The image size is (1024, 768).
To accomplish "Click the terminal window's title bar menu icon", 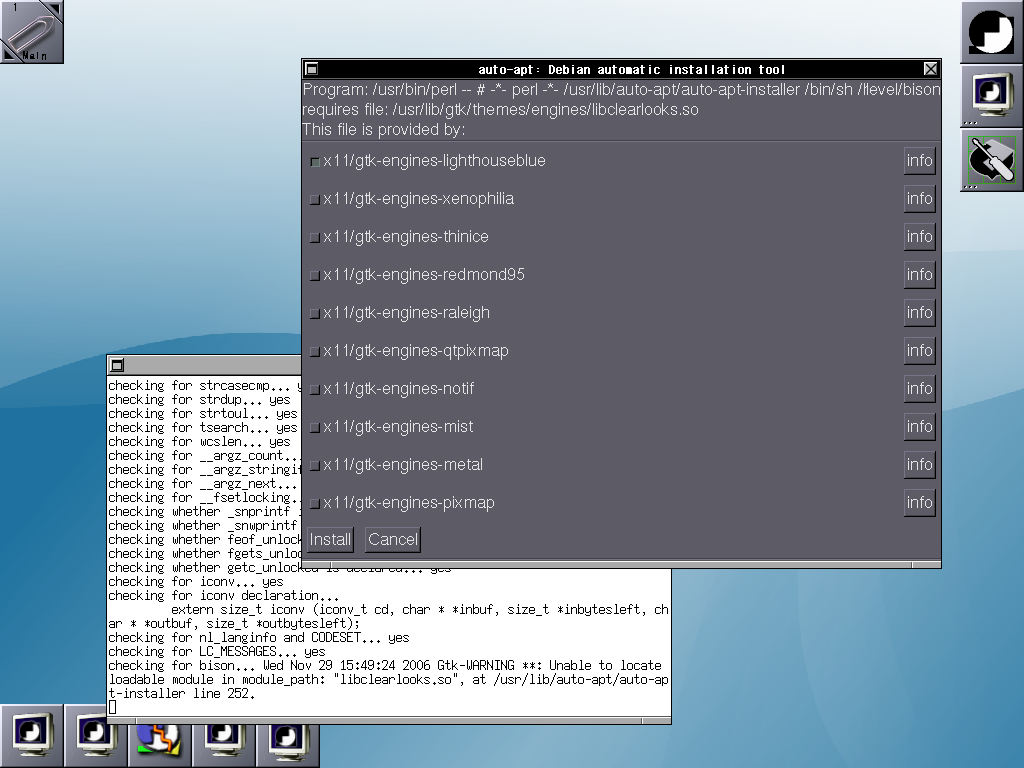I will [118, 365].
